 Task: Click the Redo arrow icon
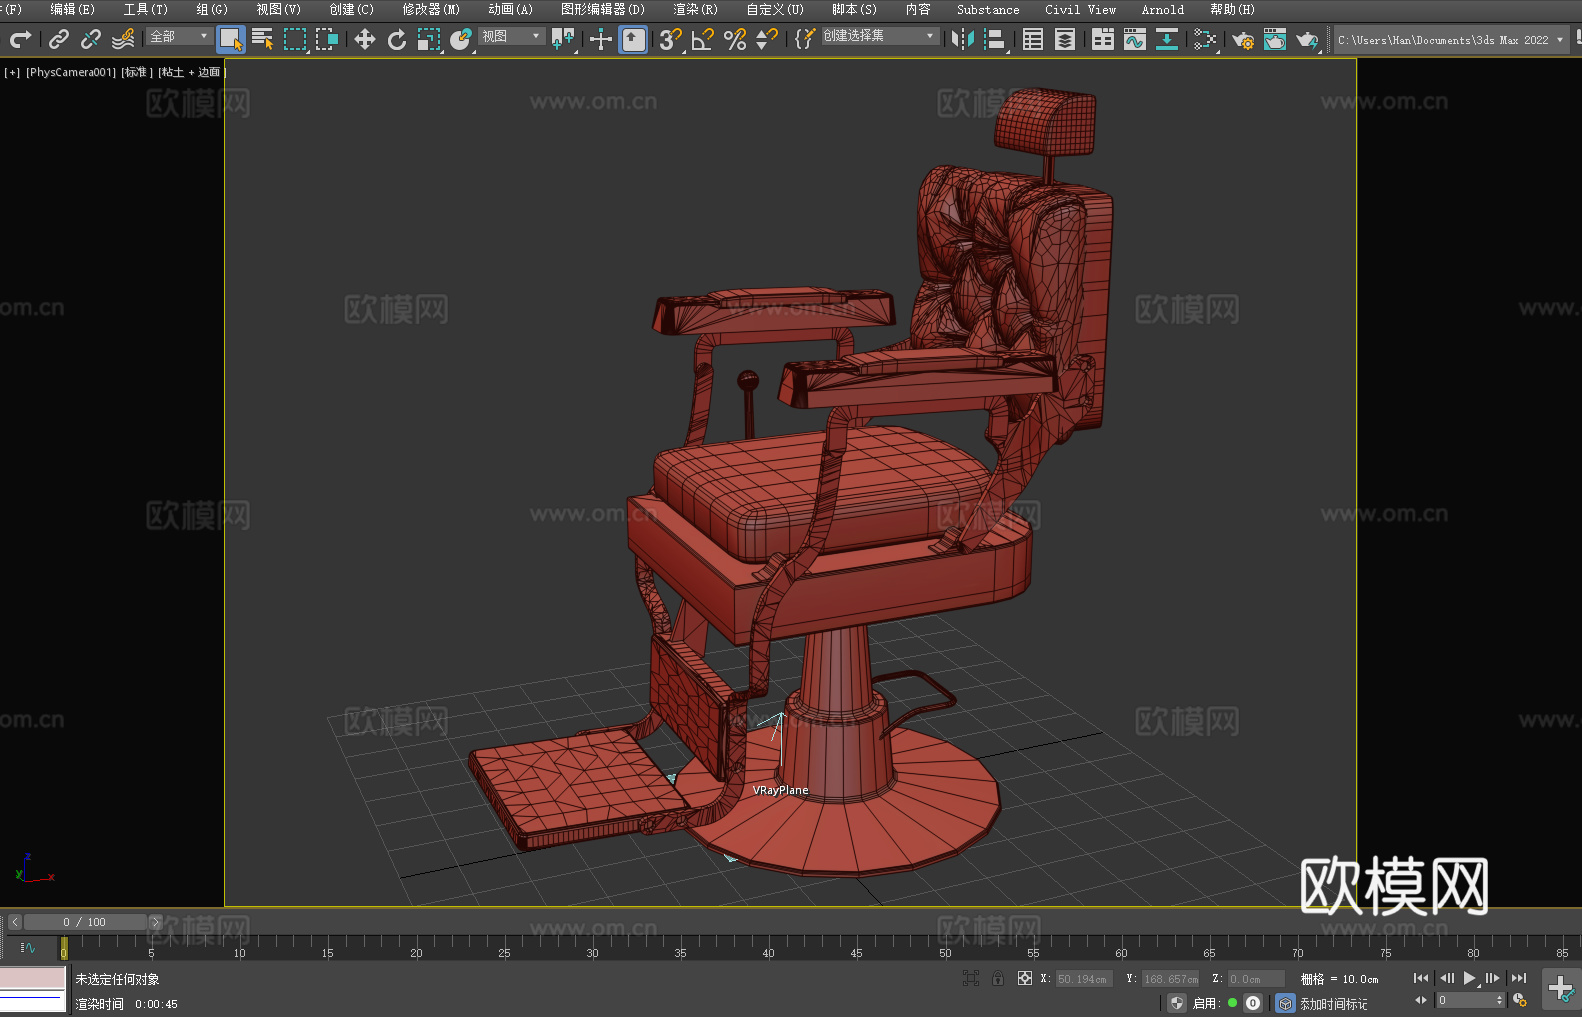20,39
